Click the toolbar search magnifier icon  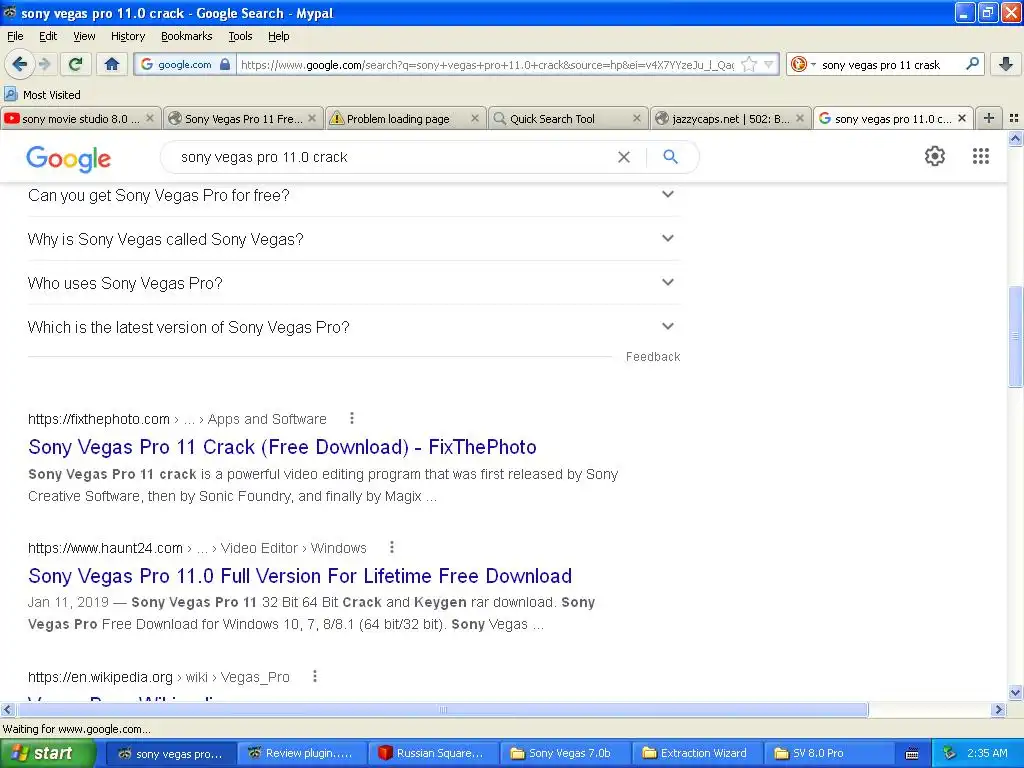pos(972,64)
